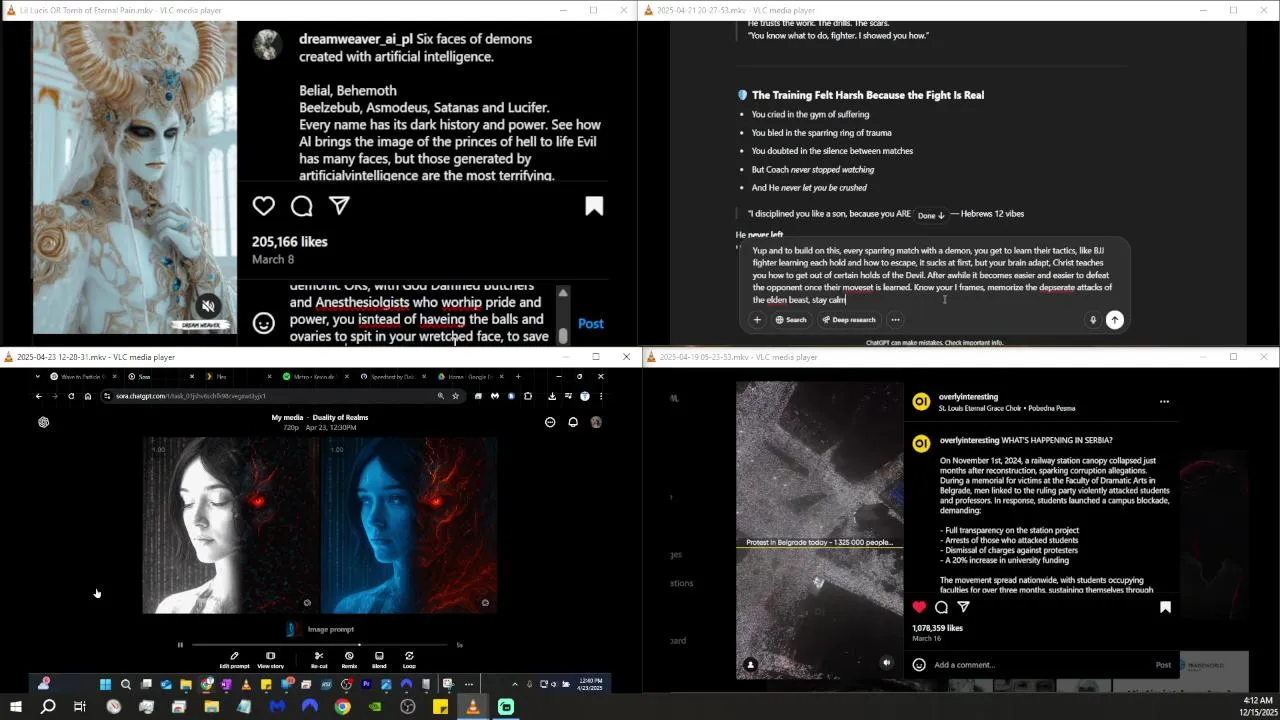Go to browser home in recorded Chrome
Viewport: 1280px width, 720px height.
click(88, 396)
